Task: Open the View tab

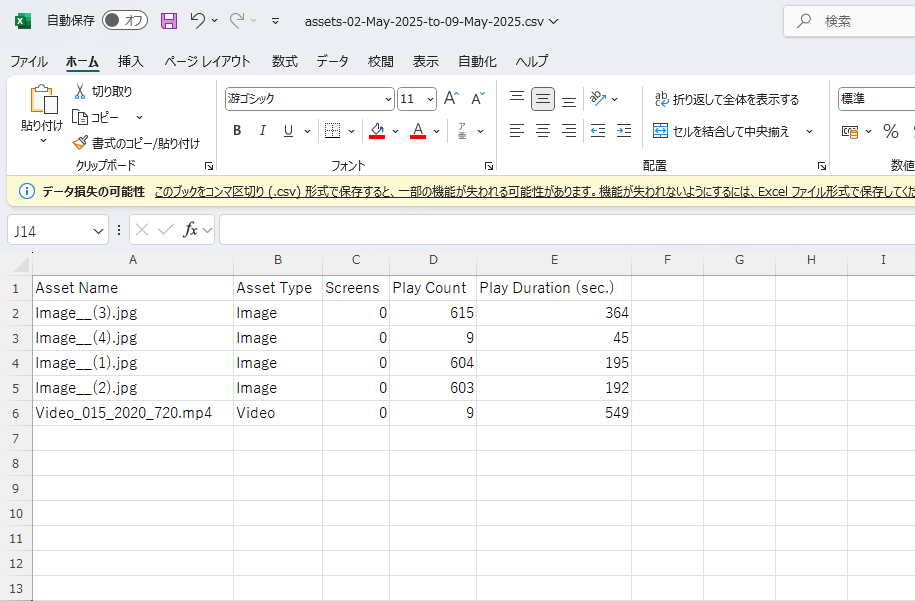Action: coord(425,61)
